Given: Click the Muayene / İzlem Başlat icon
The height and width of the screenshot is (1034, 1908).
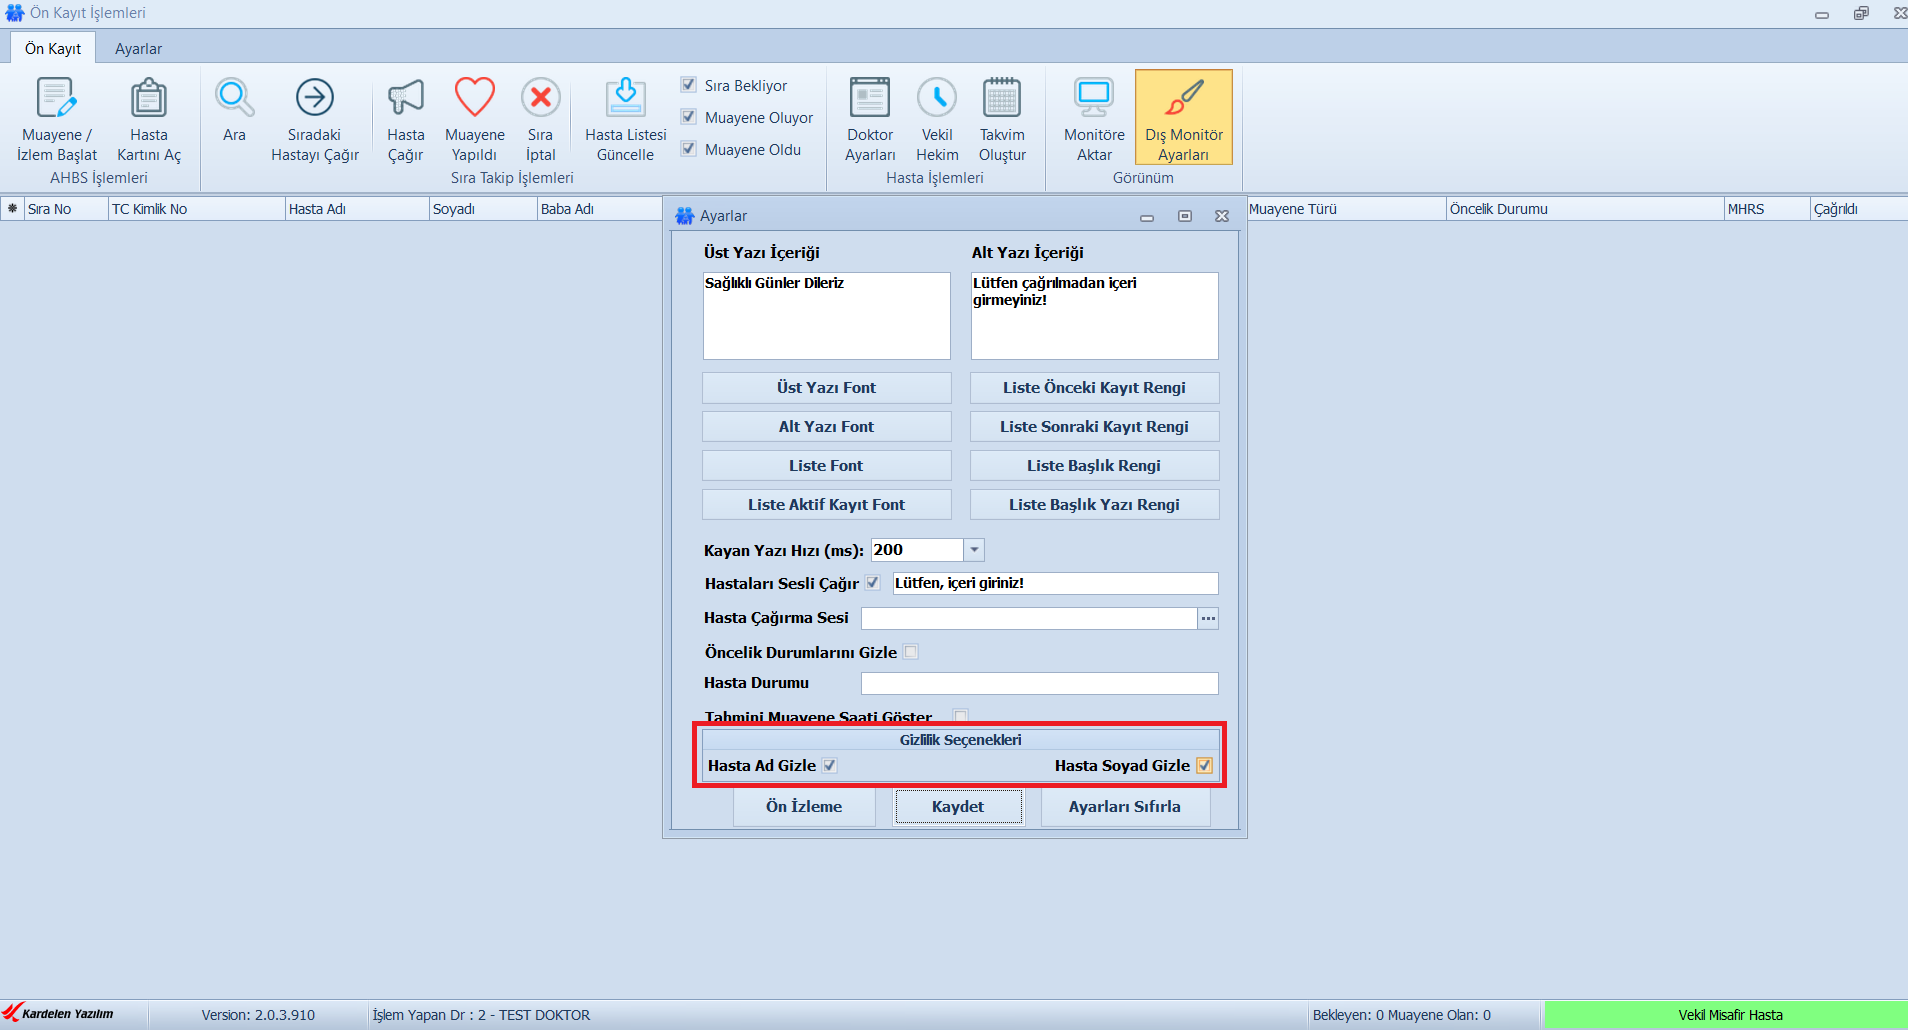Looking at the screenshot, I should tap(56, 99).
